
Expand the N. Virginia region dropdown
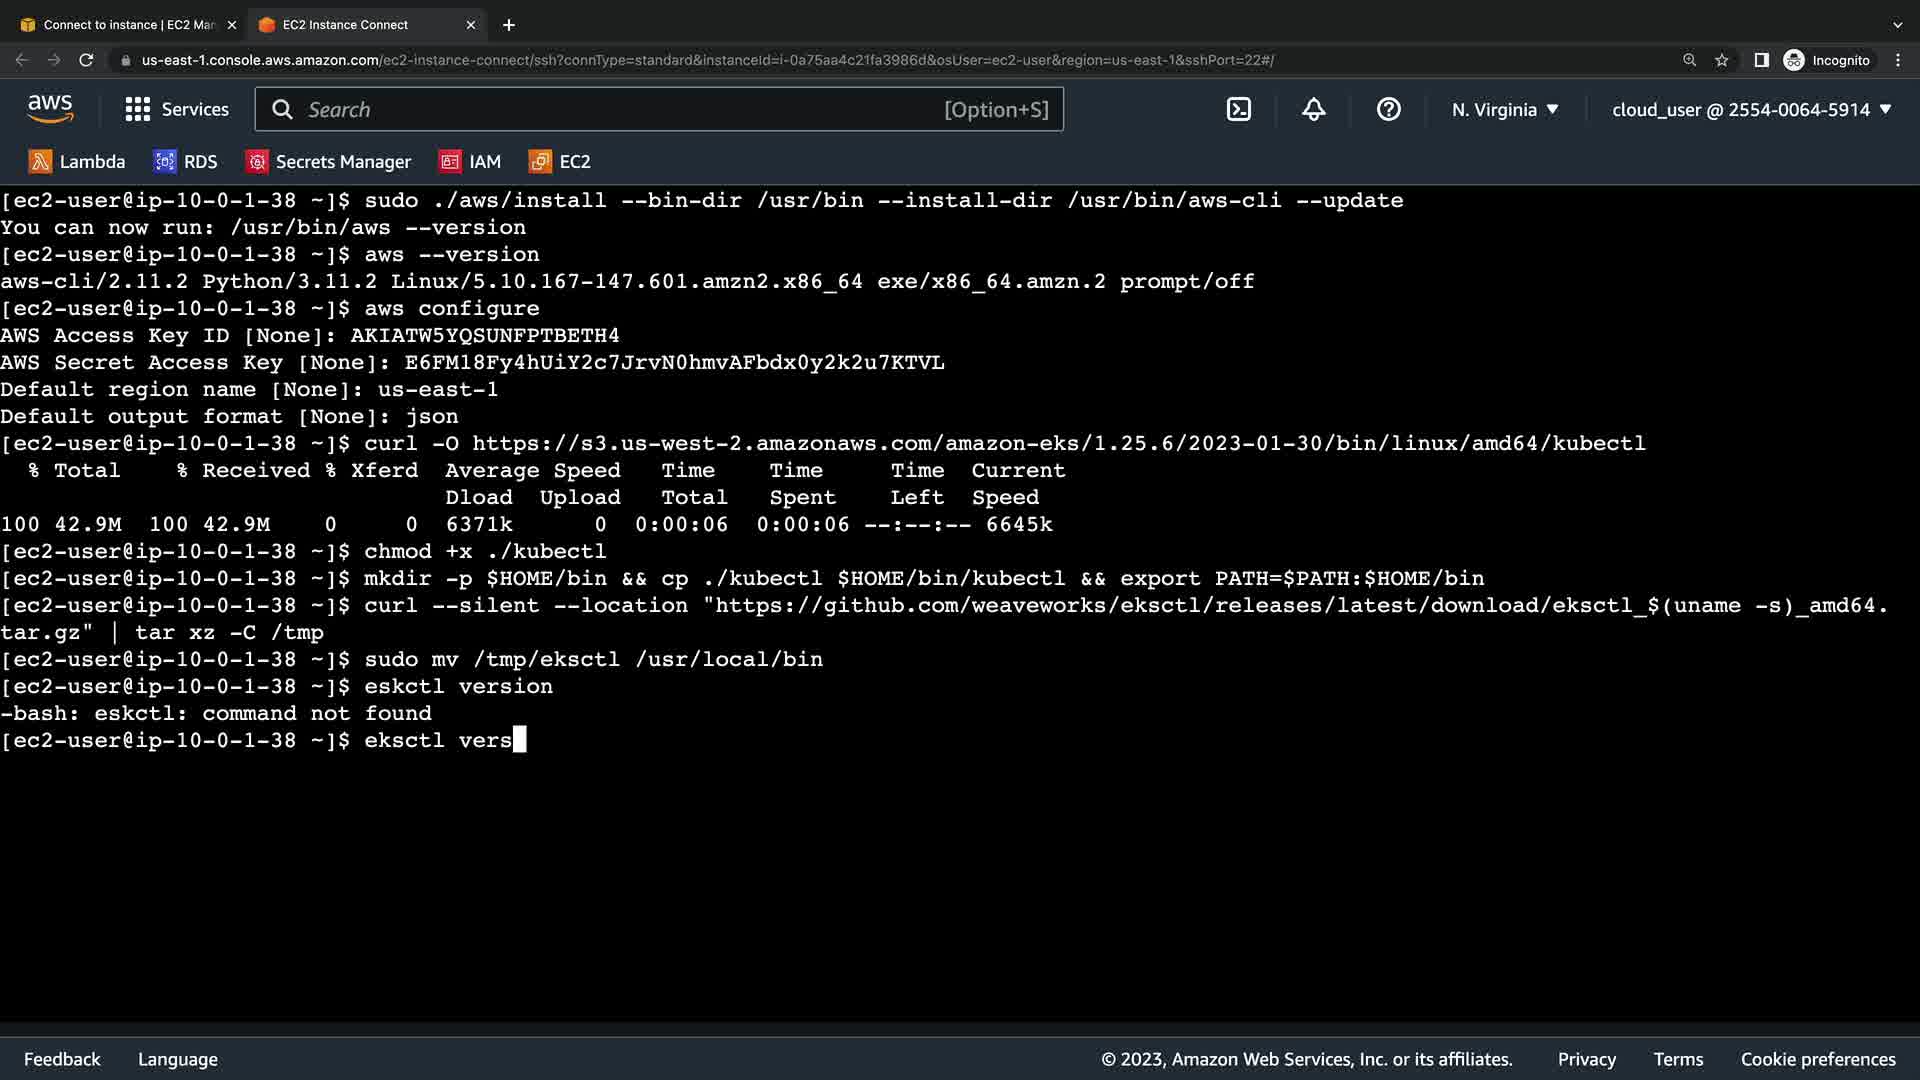(x=1505, y=110)
